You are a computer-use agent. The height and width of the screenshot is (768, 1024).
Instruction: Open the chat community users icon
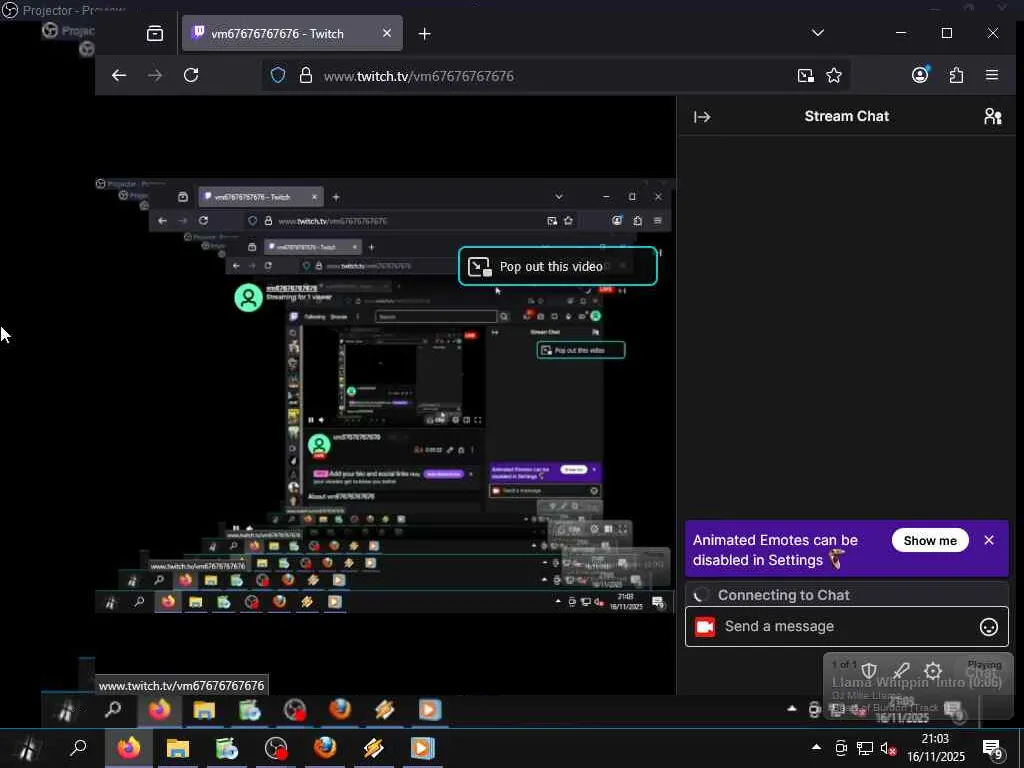coord(993,116)
